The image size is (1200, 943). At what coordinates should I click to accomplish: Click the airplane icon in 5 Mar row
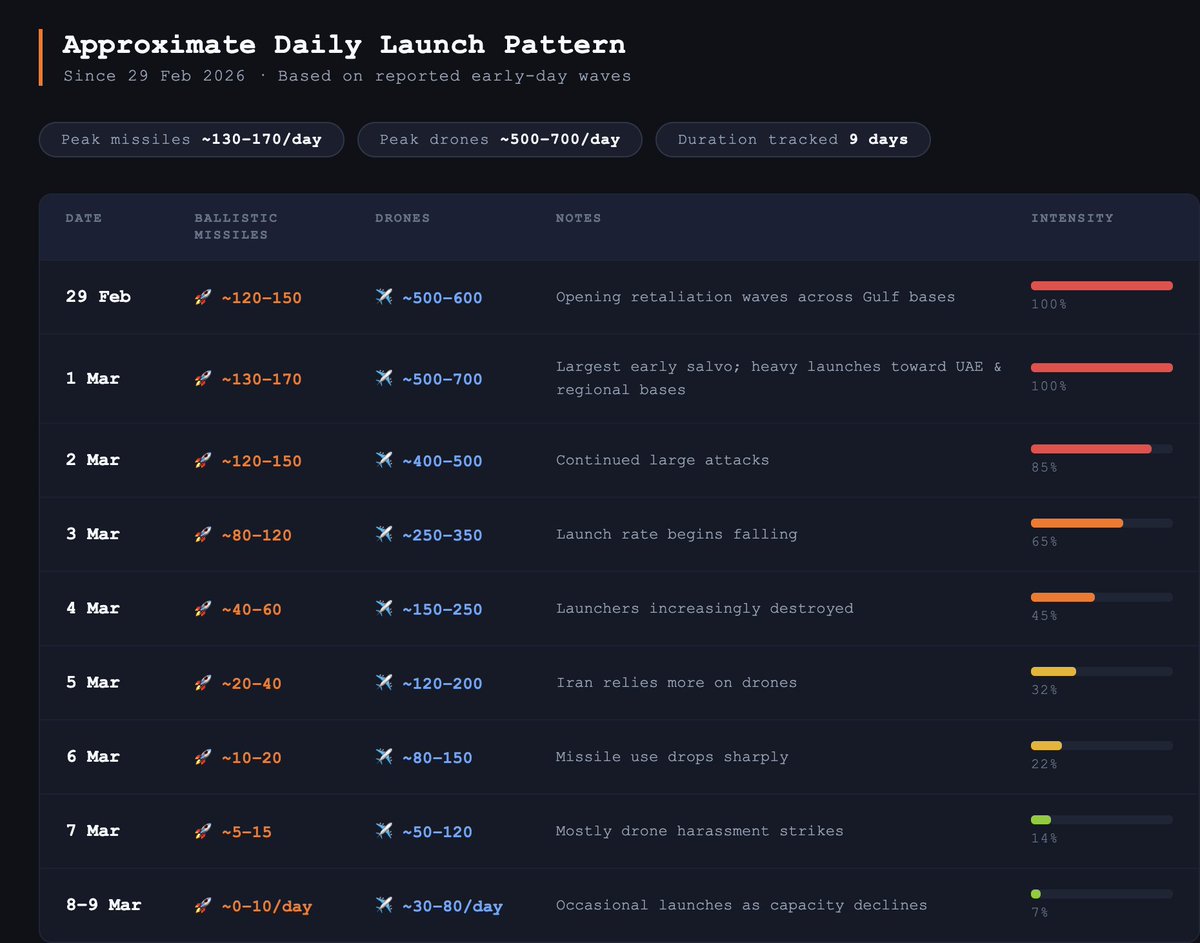pos(384,683)
